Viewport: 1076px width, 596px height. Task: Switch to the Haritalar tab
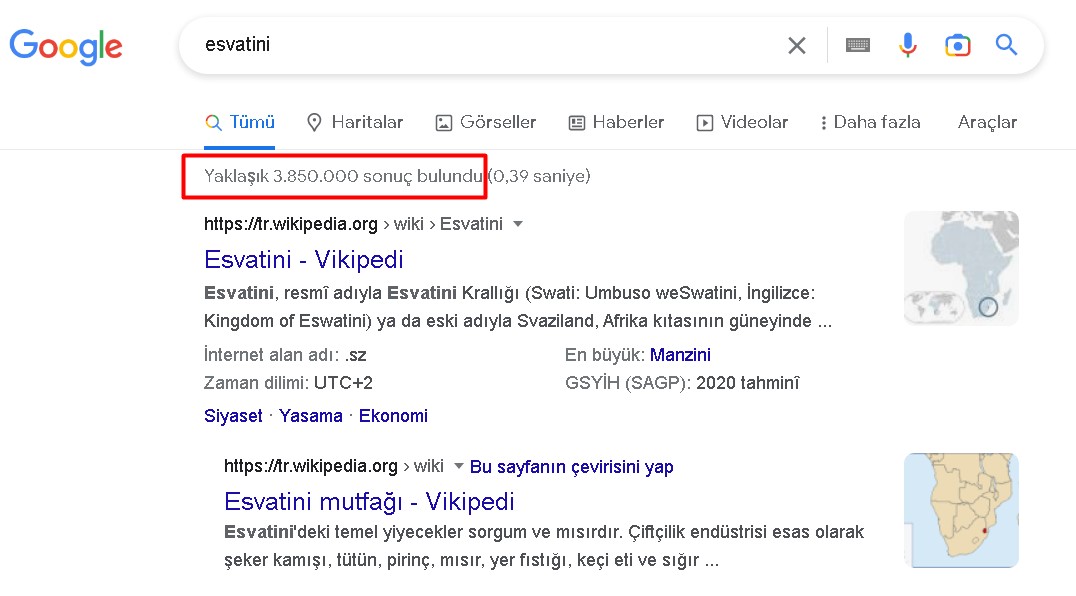(355, 122)
